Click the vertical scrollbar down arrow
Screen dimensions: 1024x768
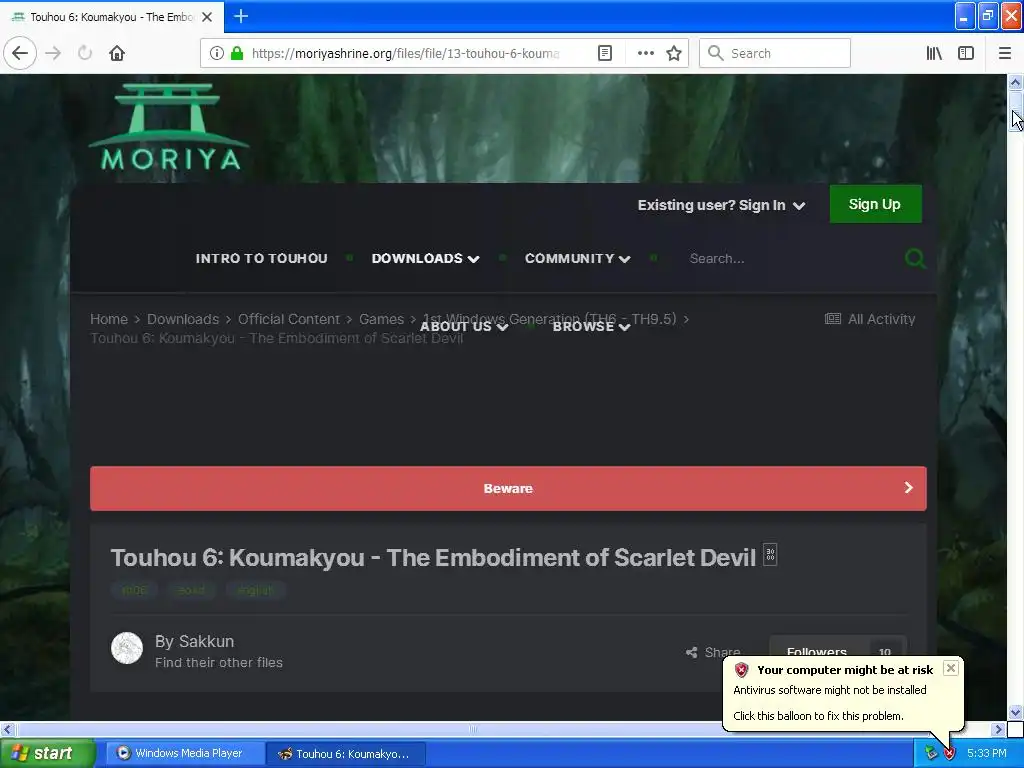(x=1015, y=712)
